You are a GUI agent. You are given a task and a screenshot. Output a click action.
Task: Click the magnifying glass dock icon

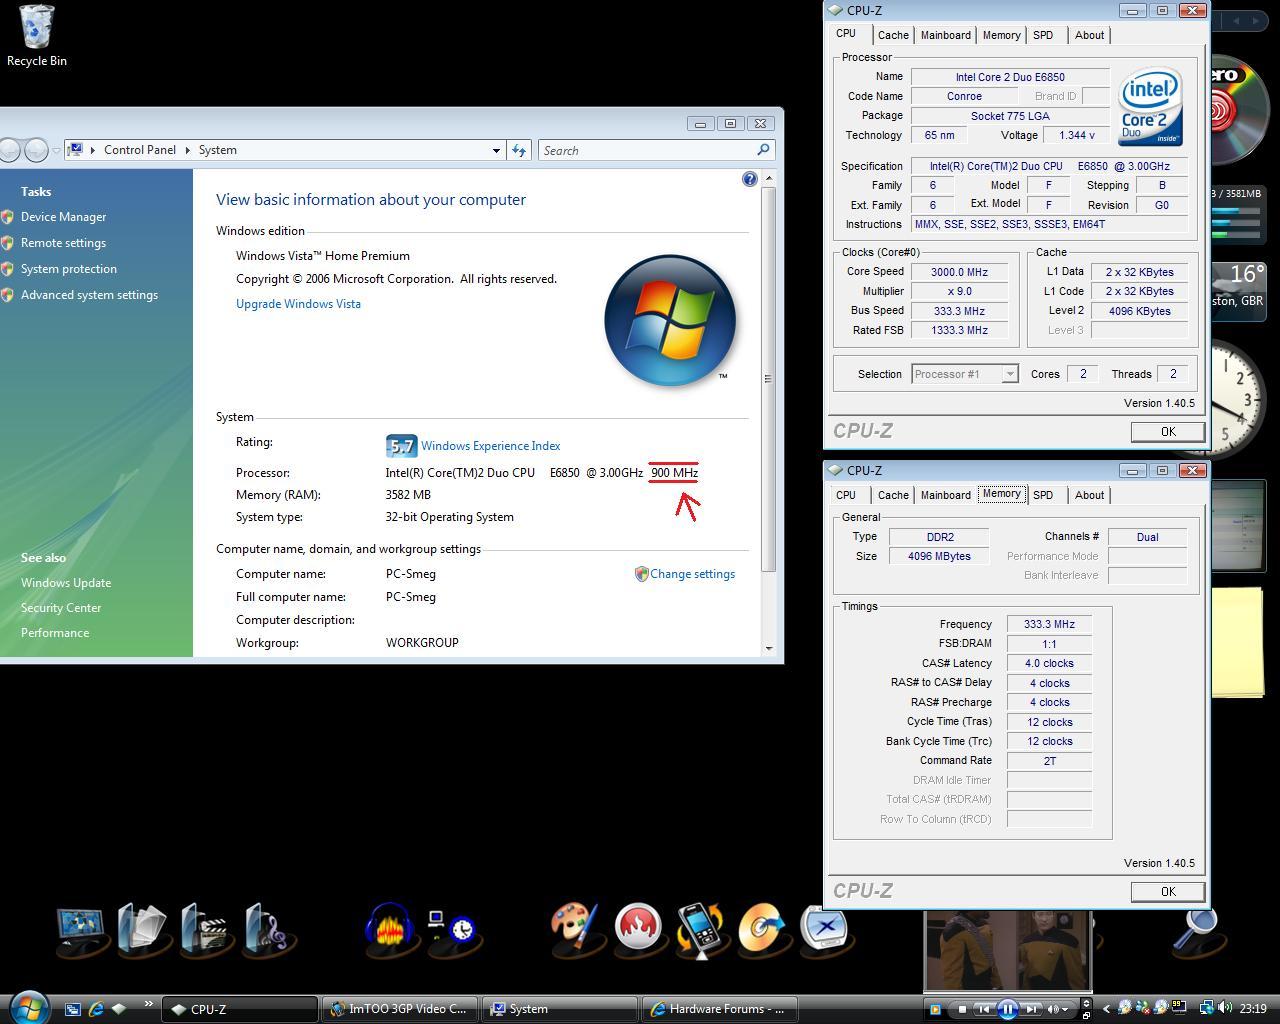1198,930
